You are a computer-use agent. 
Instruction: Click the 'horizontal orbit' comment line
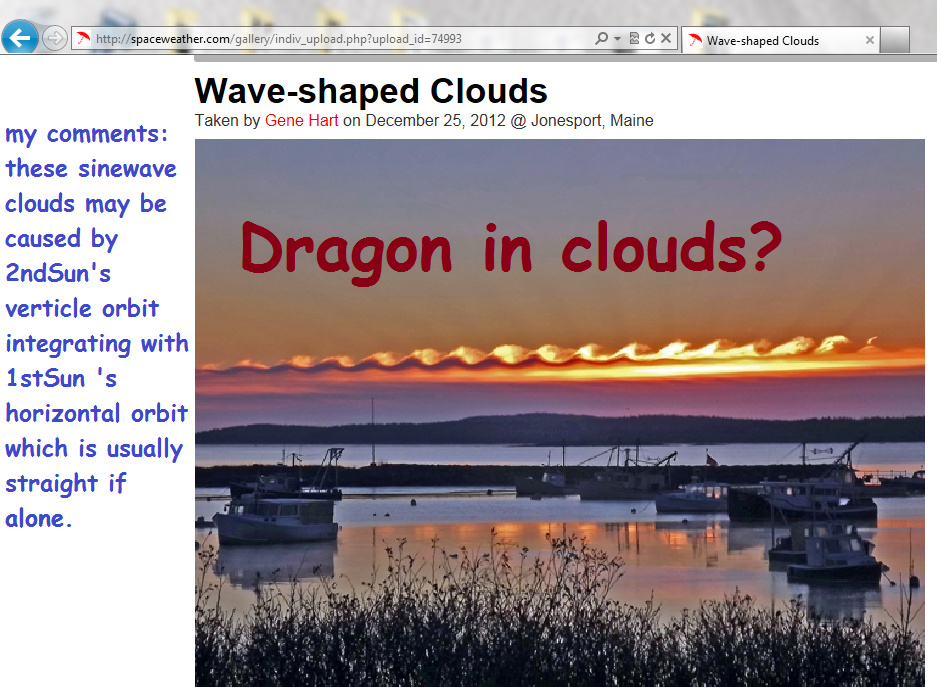(x=96, y=413)
